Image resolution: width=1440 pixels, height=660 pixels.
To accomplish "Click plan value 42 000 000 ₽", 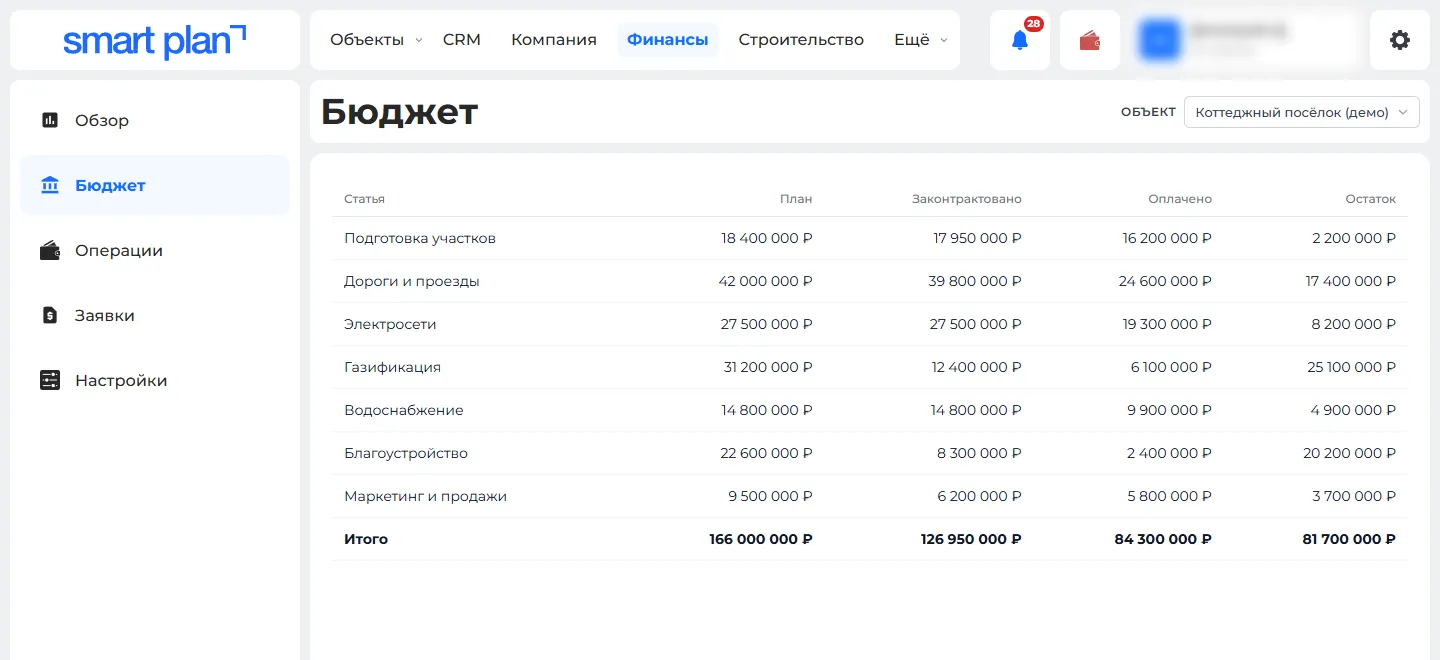I will tap(766, 281).
